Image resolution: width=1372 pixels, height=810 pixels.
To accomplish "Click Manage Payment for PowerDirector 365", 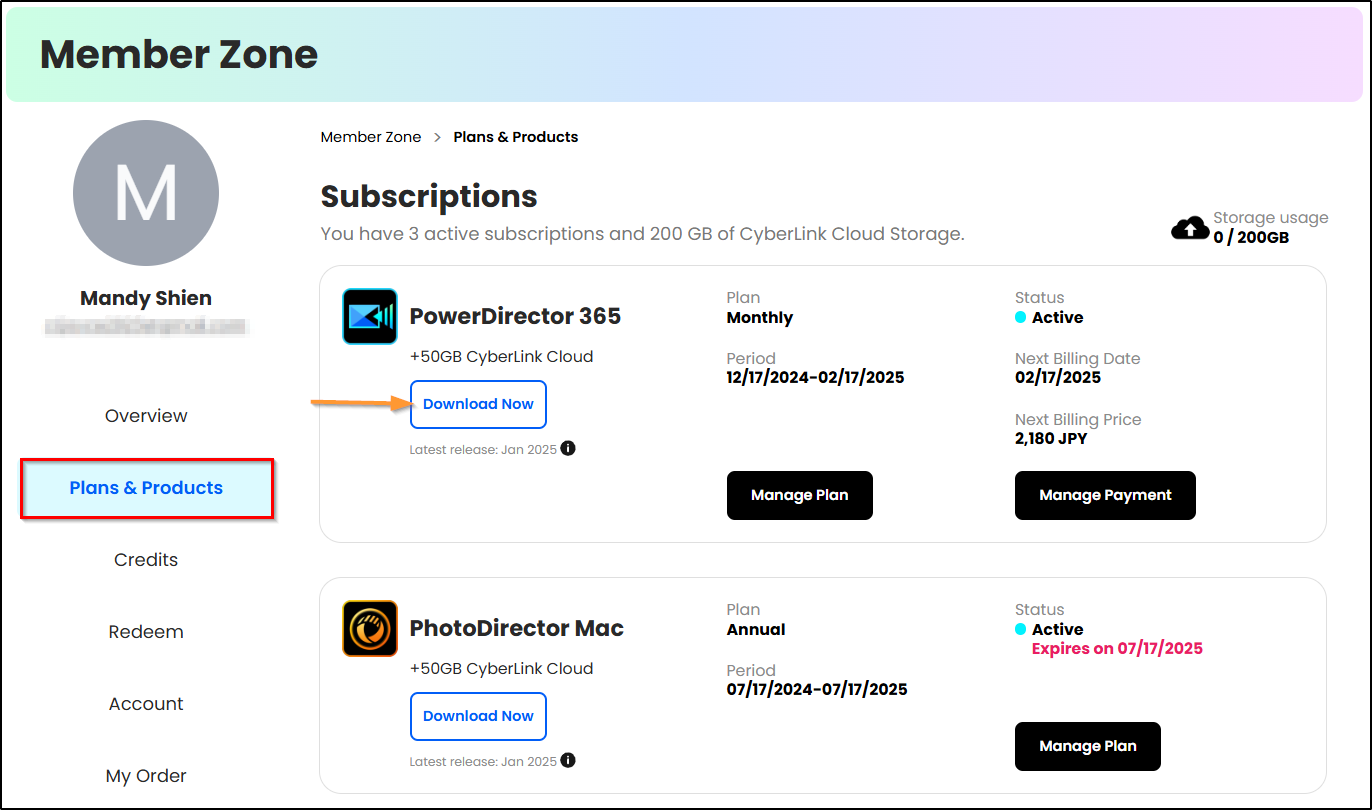I will [x=1105, y=495].
